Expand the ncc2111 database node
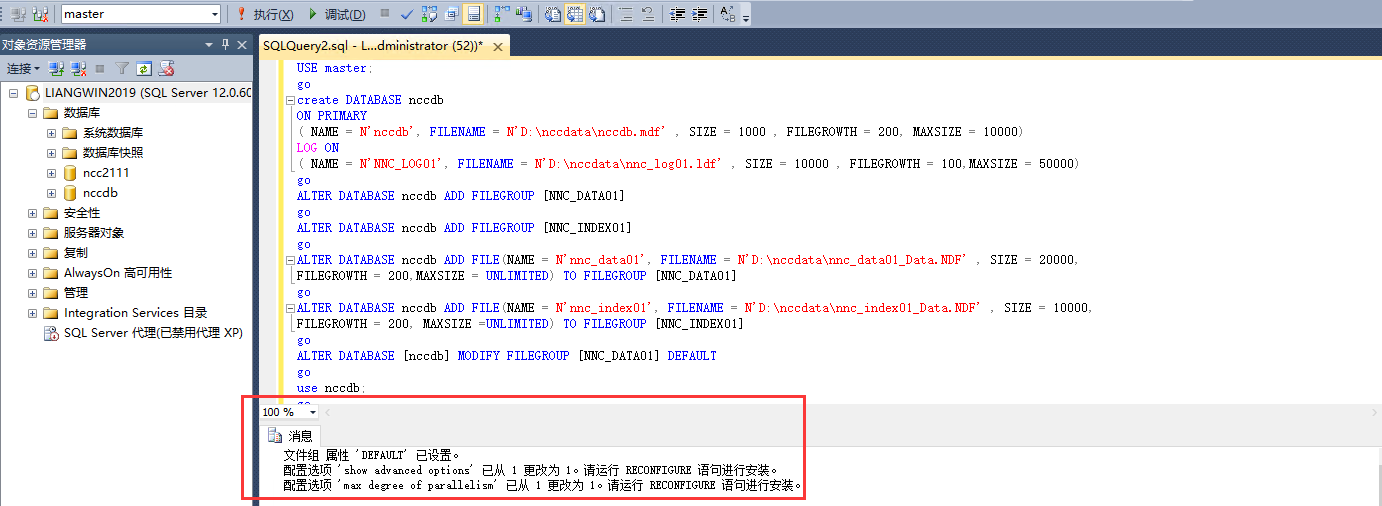1382x506 pixels. tap(51, 173)
